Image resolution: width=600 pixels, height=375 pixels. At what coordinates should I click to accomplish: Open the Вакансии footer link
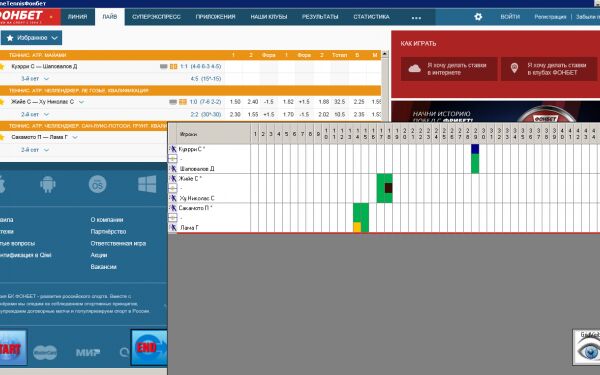[x=103, y=267]
